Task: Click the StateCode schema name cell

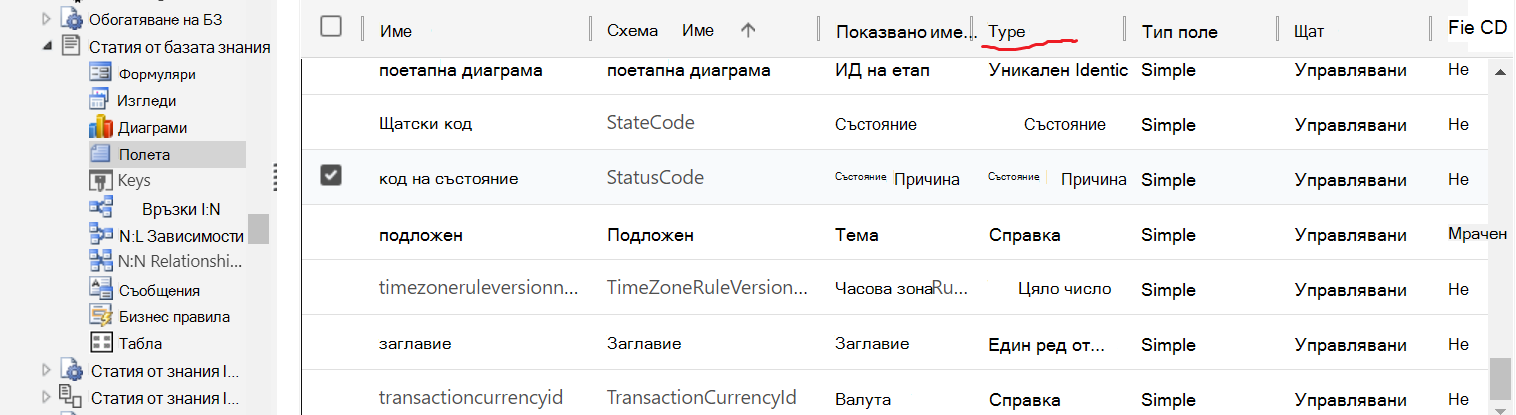Action: (650, 123)
